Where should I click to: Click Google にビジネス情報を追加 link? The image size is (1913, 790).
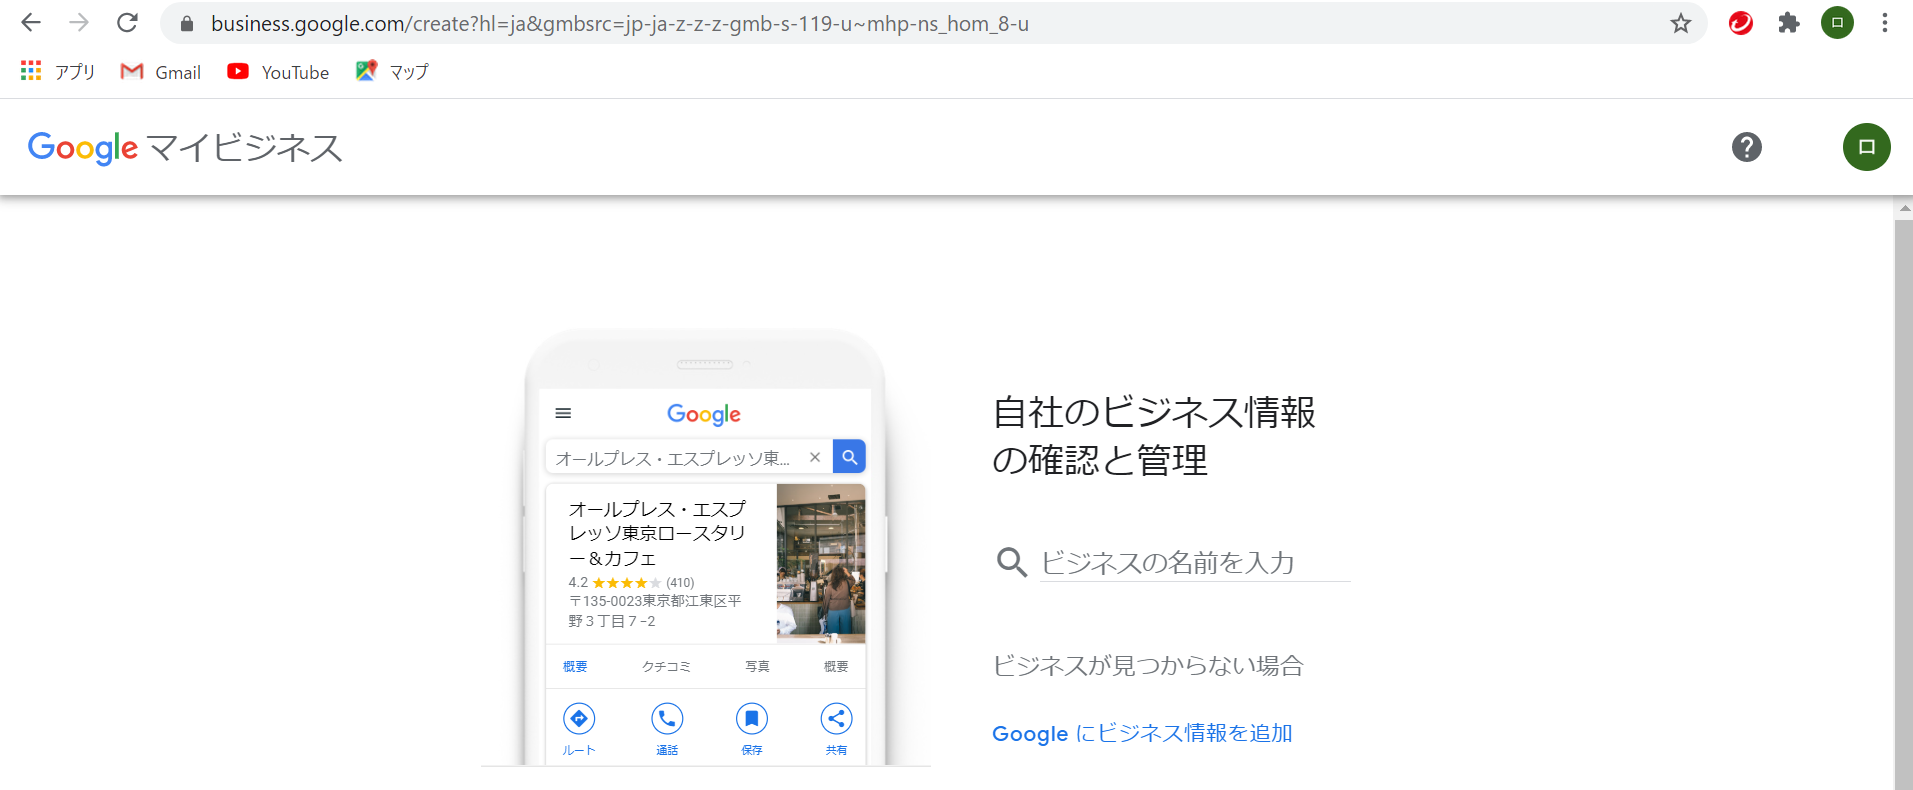[1142, 733]
